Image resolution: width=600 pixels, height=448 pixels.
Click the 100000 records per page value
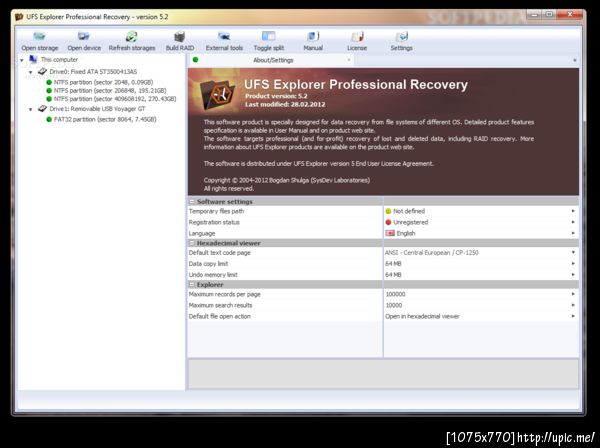395,294
